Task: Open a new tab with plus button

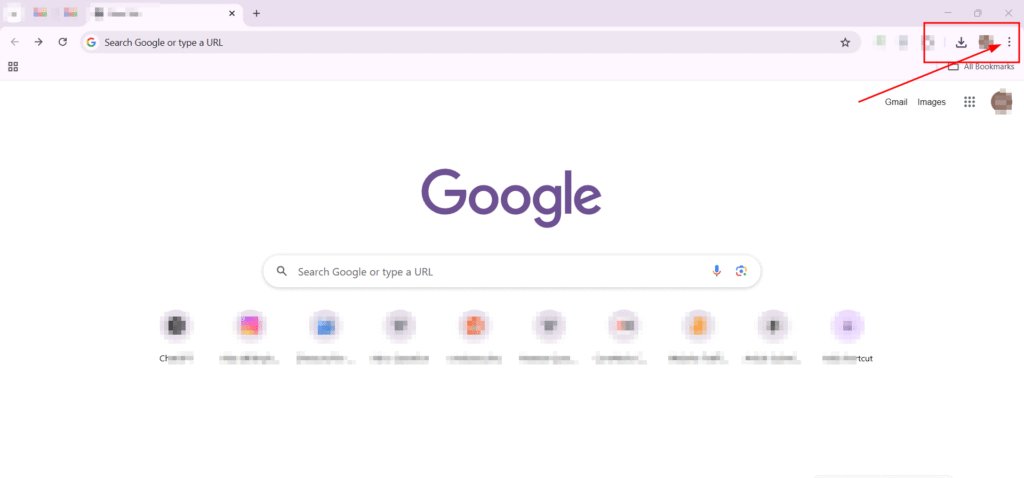Action: coord(257,13)
